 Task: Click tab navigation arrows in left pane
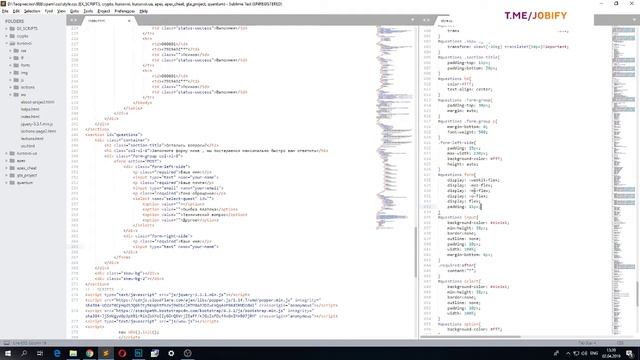[73, 20]
